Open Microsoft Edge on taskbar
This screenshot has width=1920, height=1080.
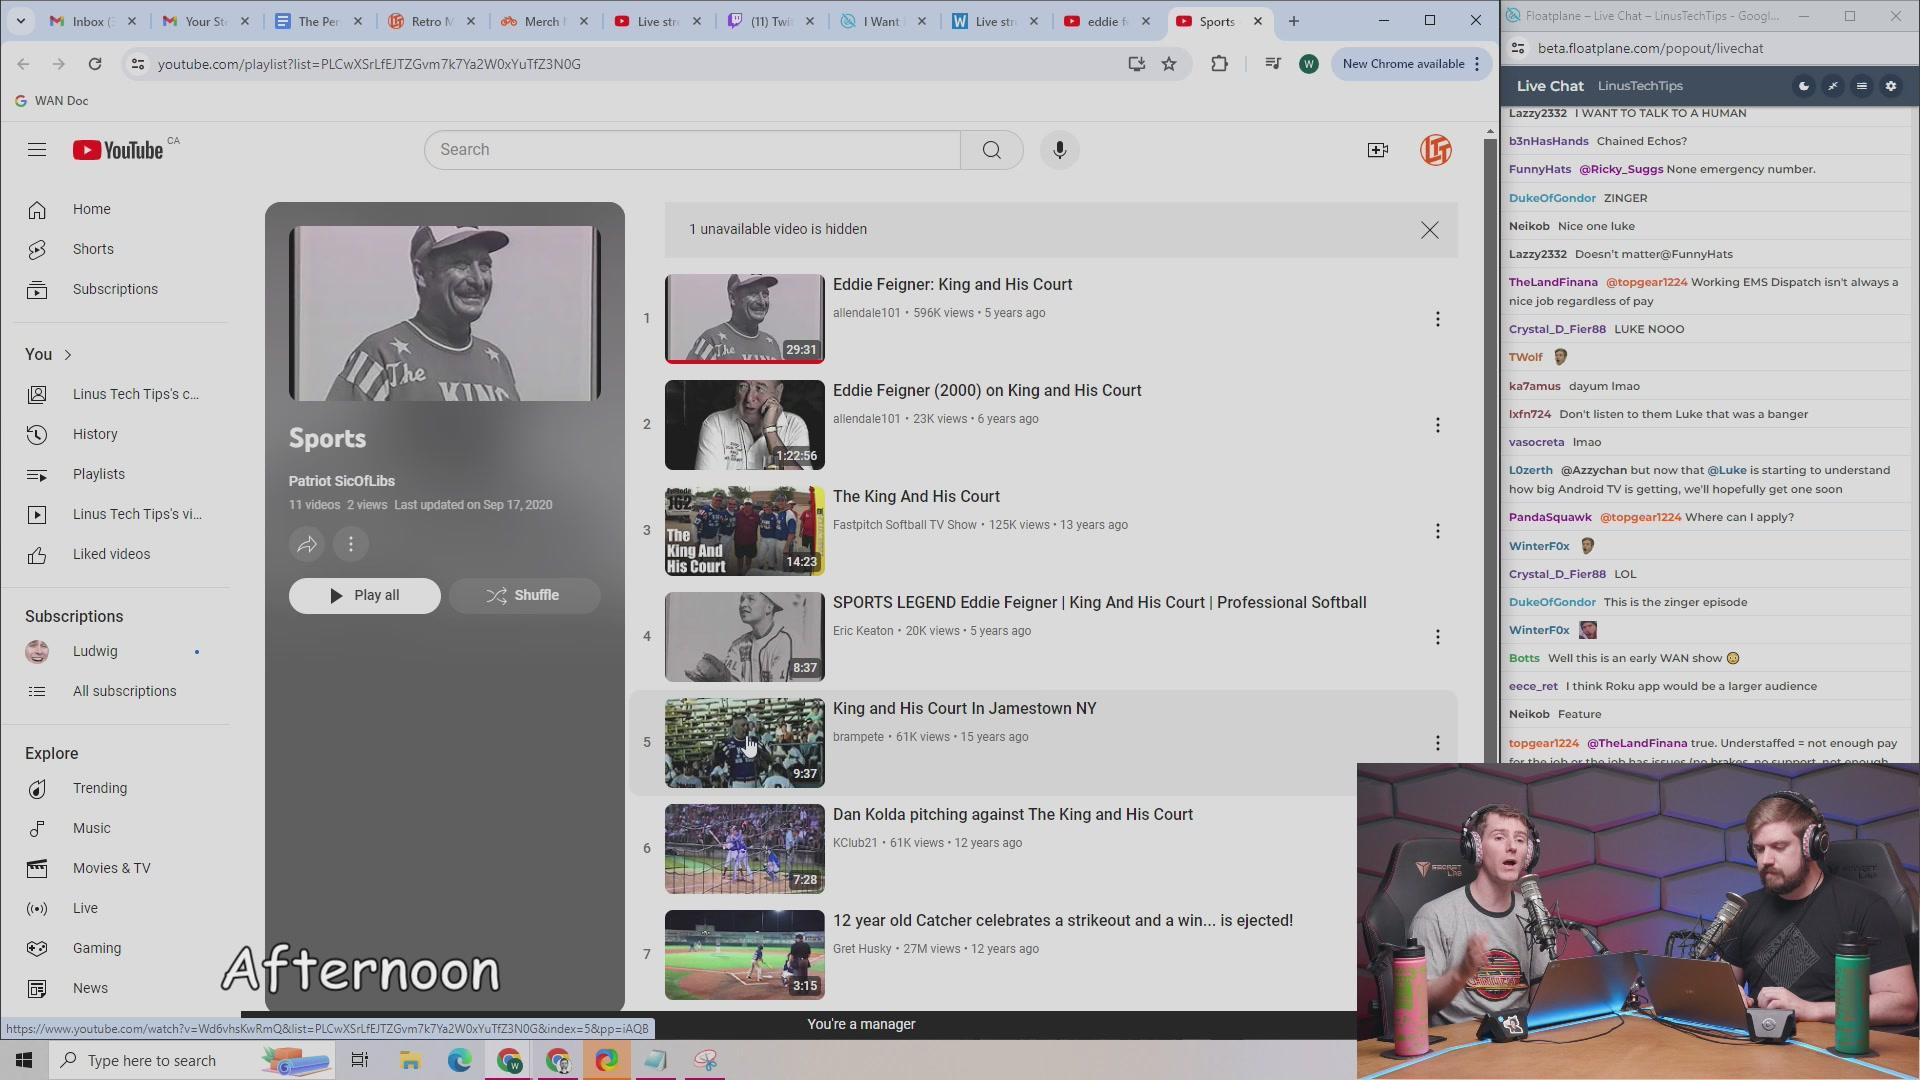coord(459,1060)
